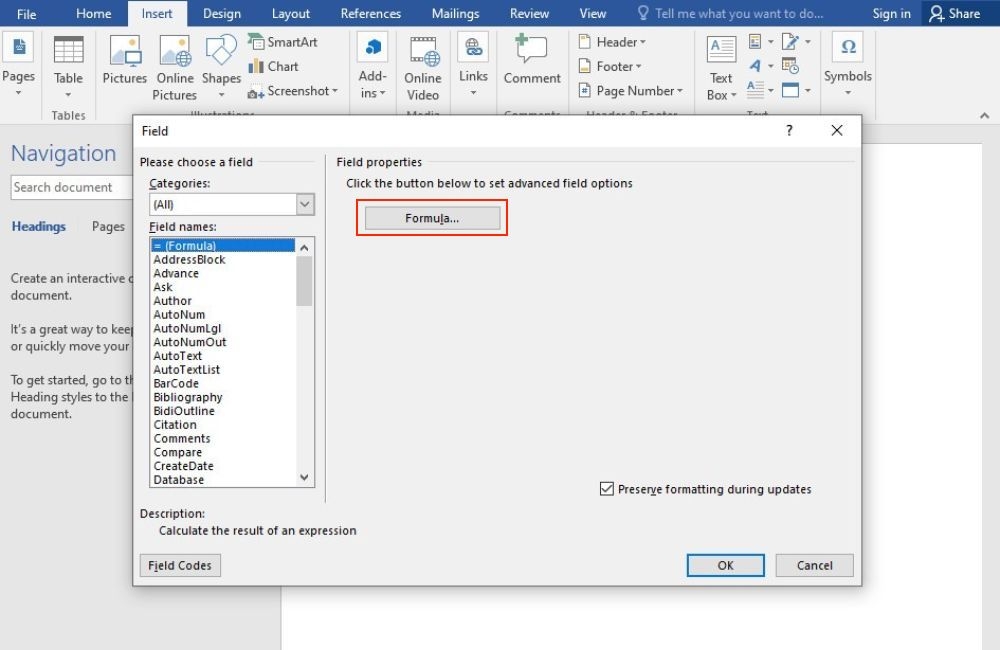The height and width of the screenshot is (650, 1000).
Task: Click the dialog Help question mark
Action: tap(789, 131)
